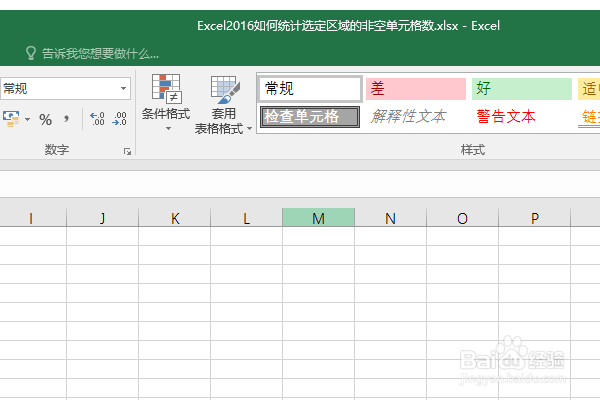Apply the 差 red cell style

point(416,89)
